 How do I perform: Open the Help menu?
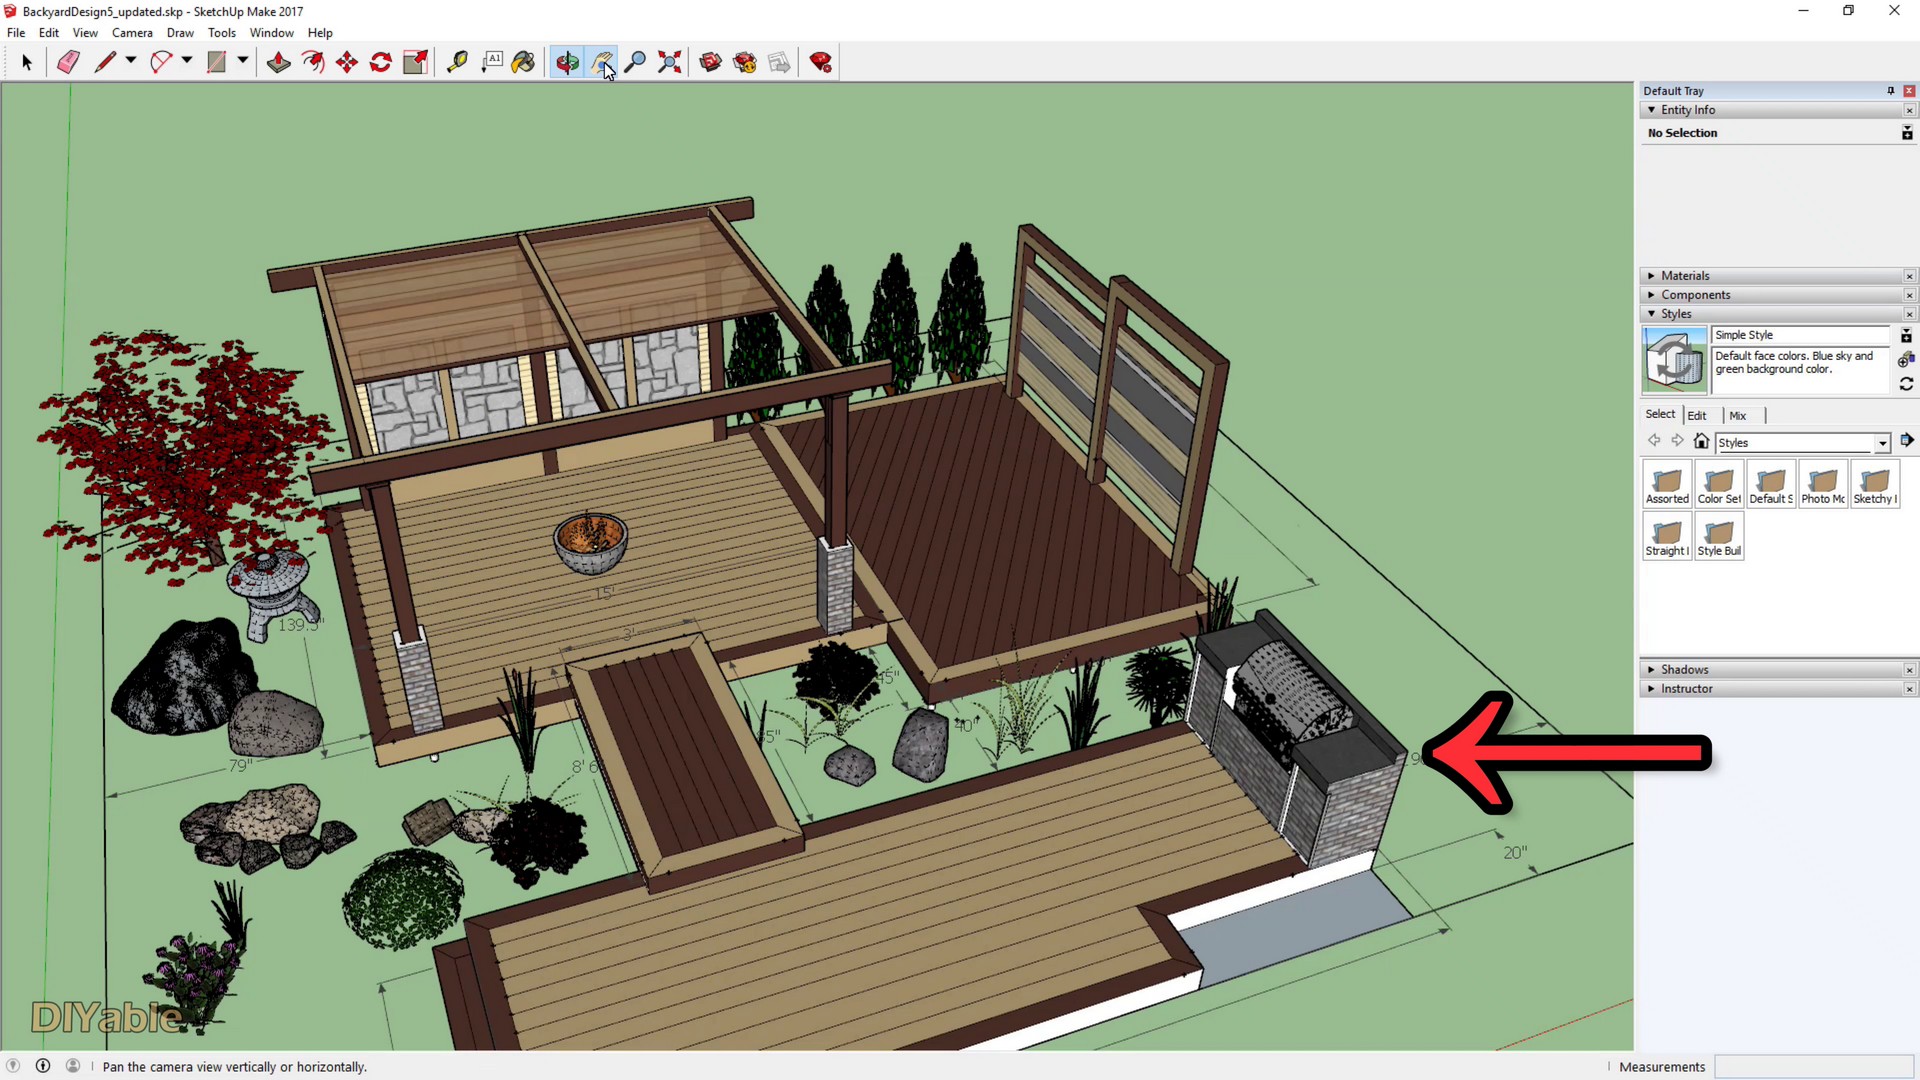(x=320, y=33)
